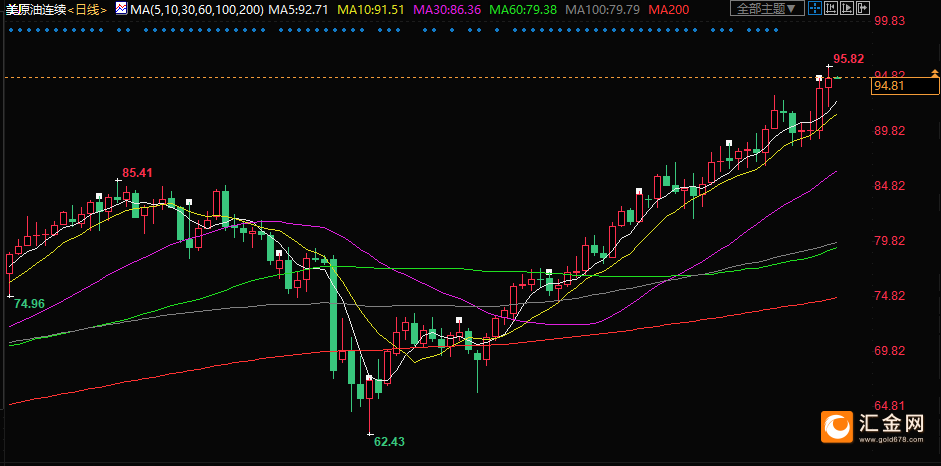
Task: Click the 79.82 price axis label
Action: click(889, 241)
